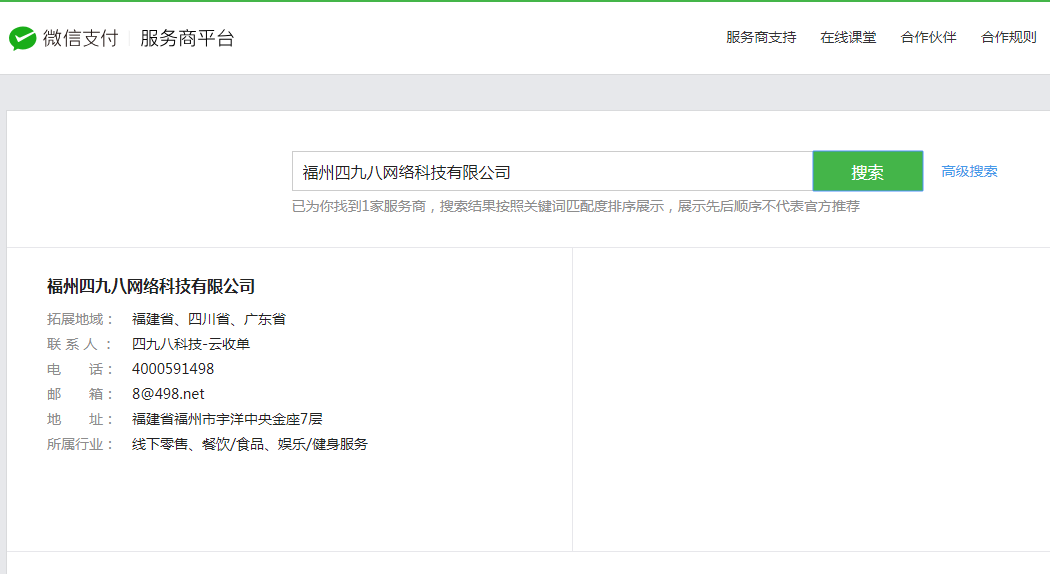Image resolution: width=1050 pixels, height=574 pixels.
Task: Click the green WeChat Pay logo icon
Action: 23,38
